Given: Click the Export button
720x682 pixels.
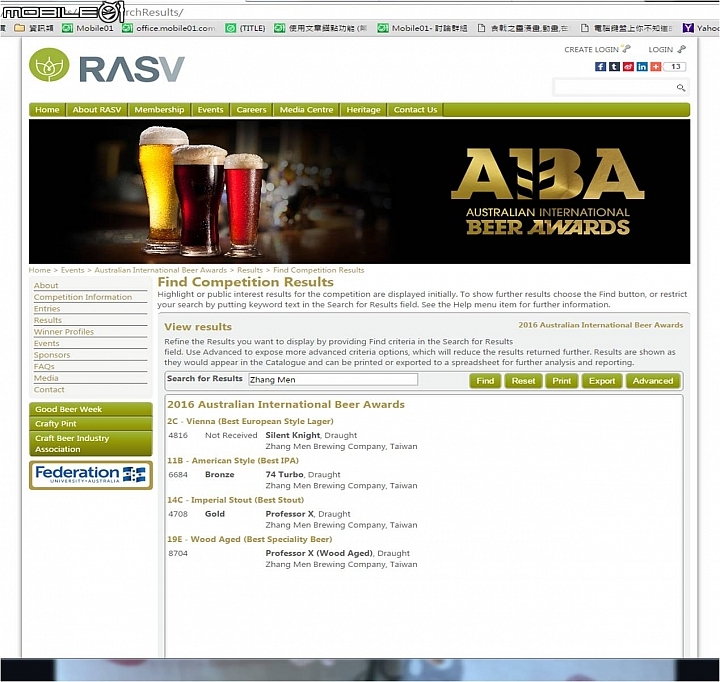Looking at the screenshot, I should click(602, 381).
